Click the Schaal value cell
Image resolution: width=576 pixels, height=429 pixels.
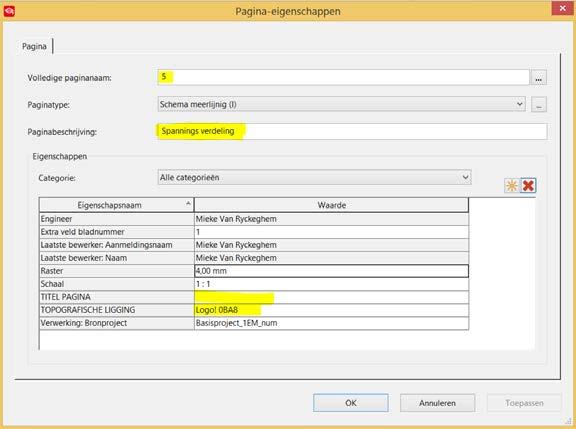click(331, 284)
